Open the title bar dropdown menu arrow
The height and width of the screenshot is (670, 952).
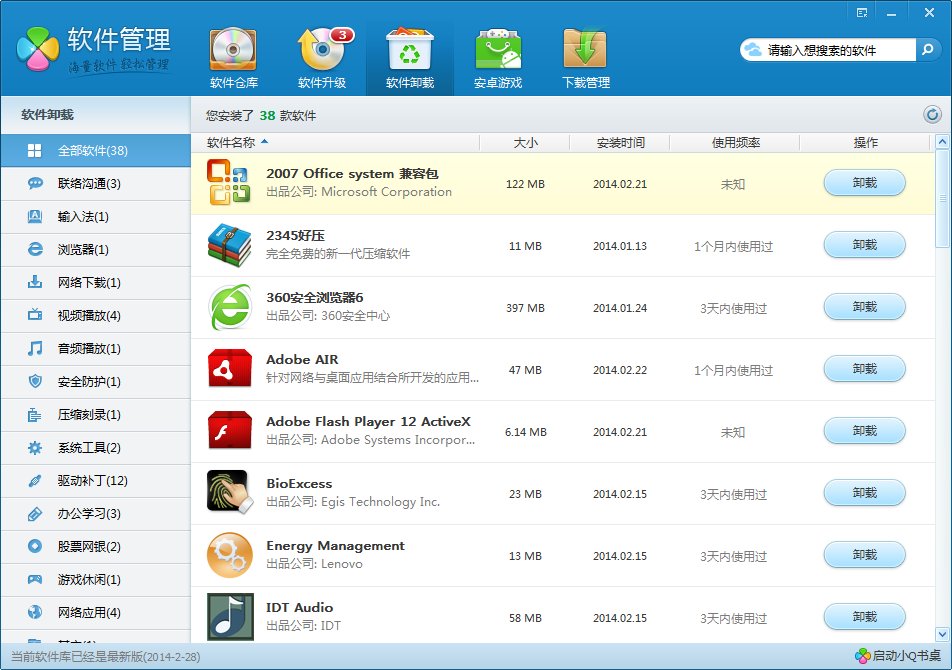pos(860,12)
